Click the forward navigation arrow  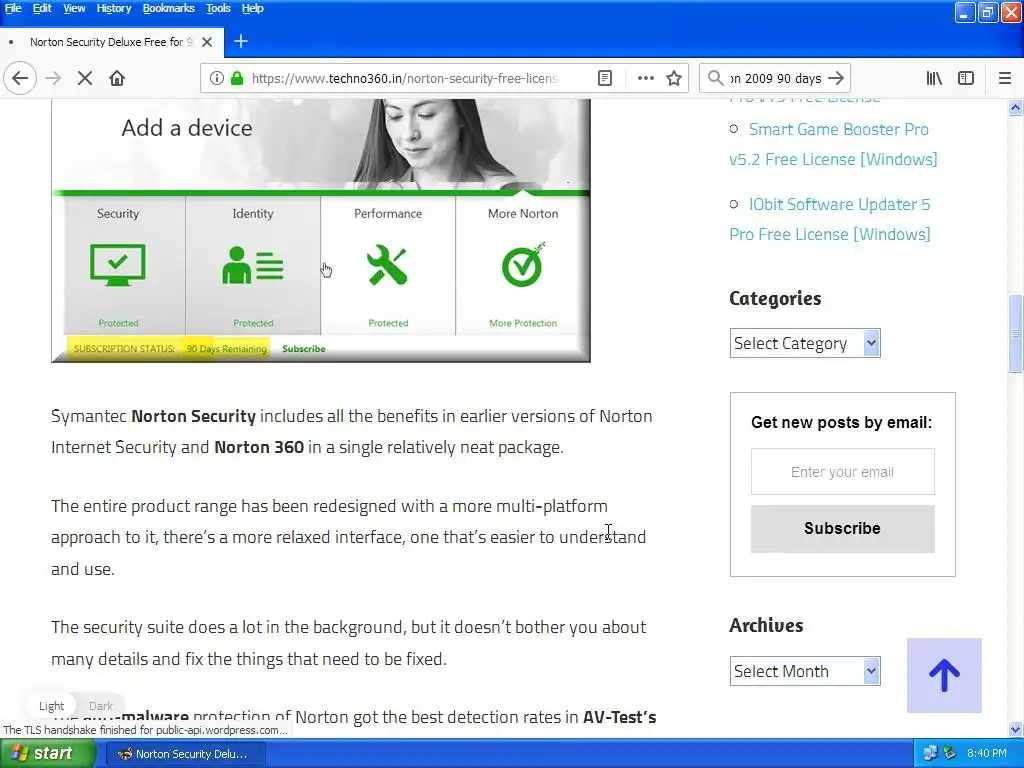(53, 78)
